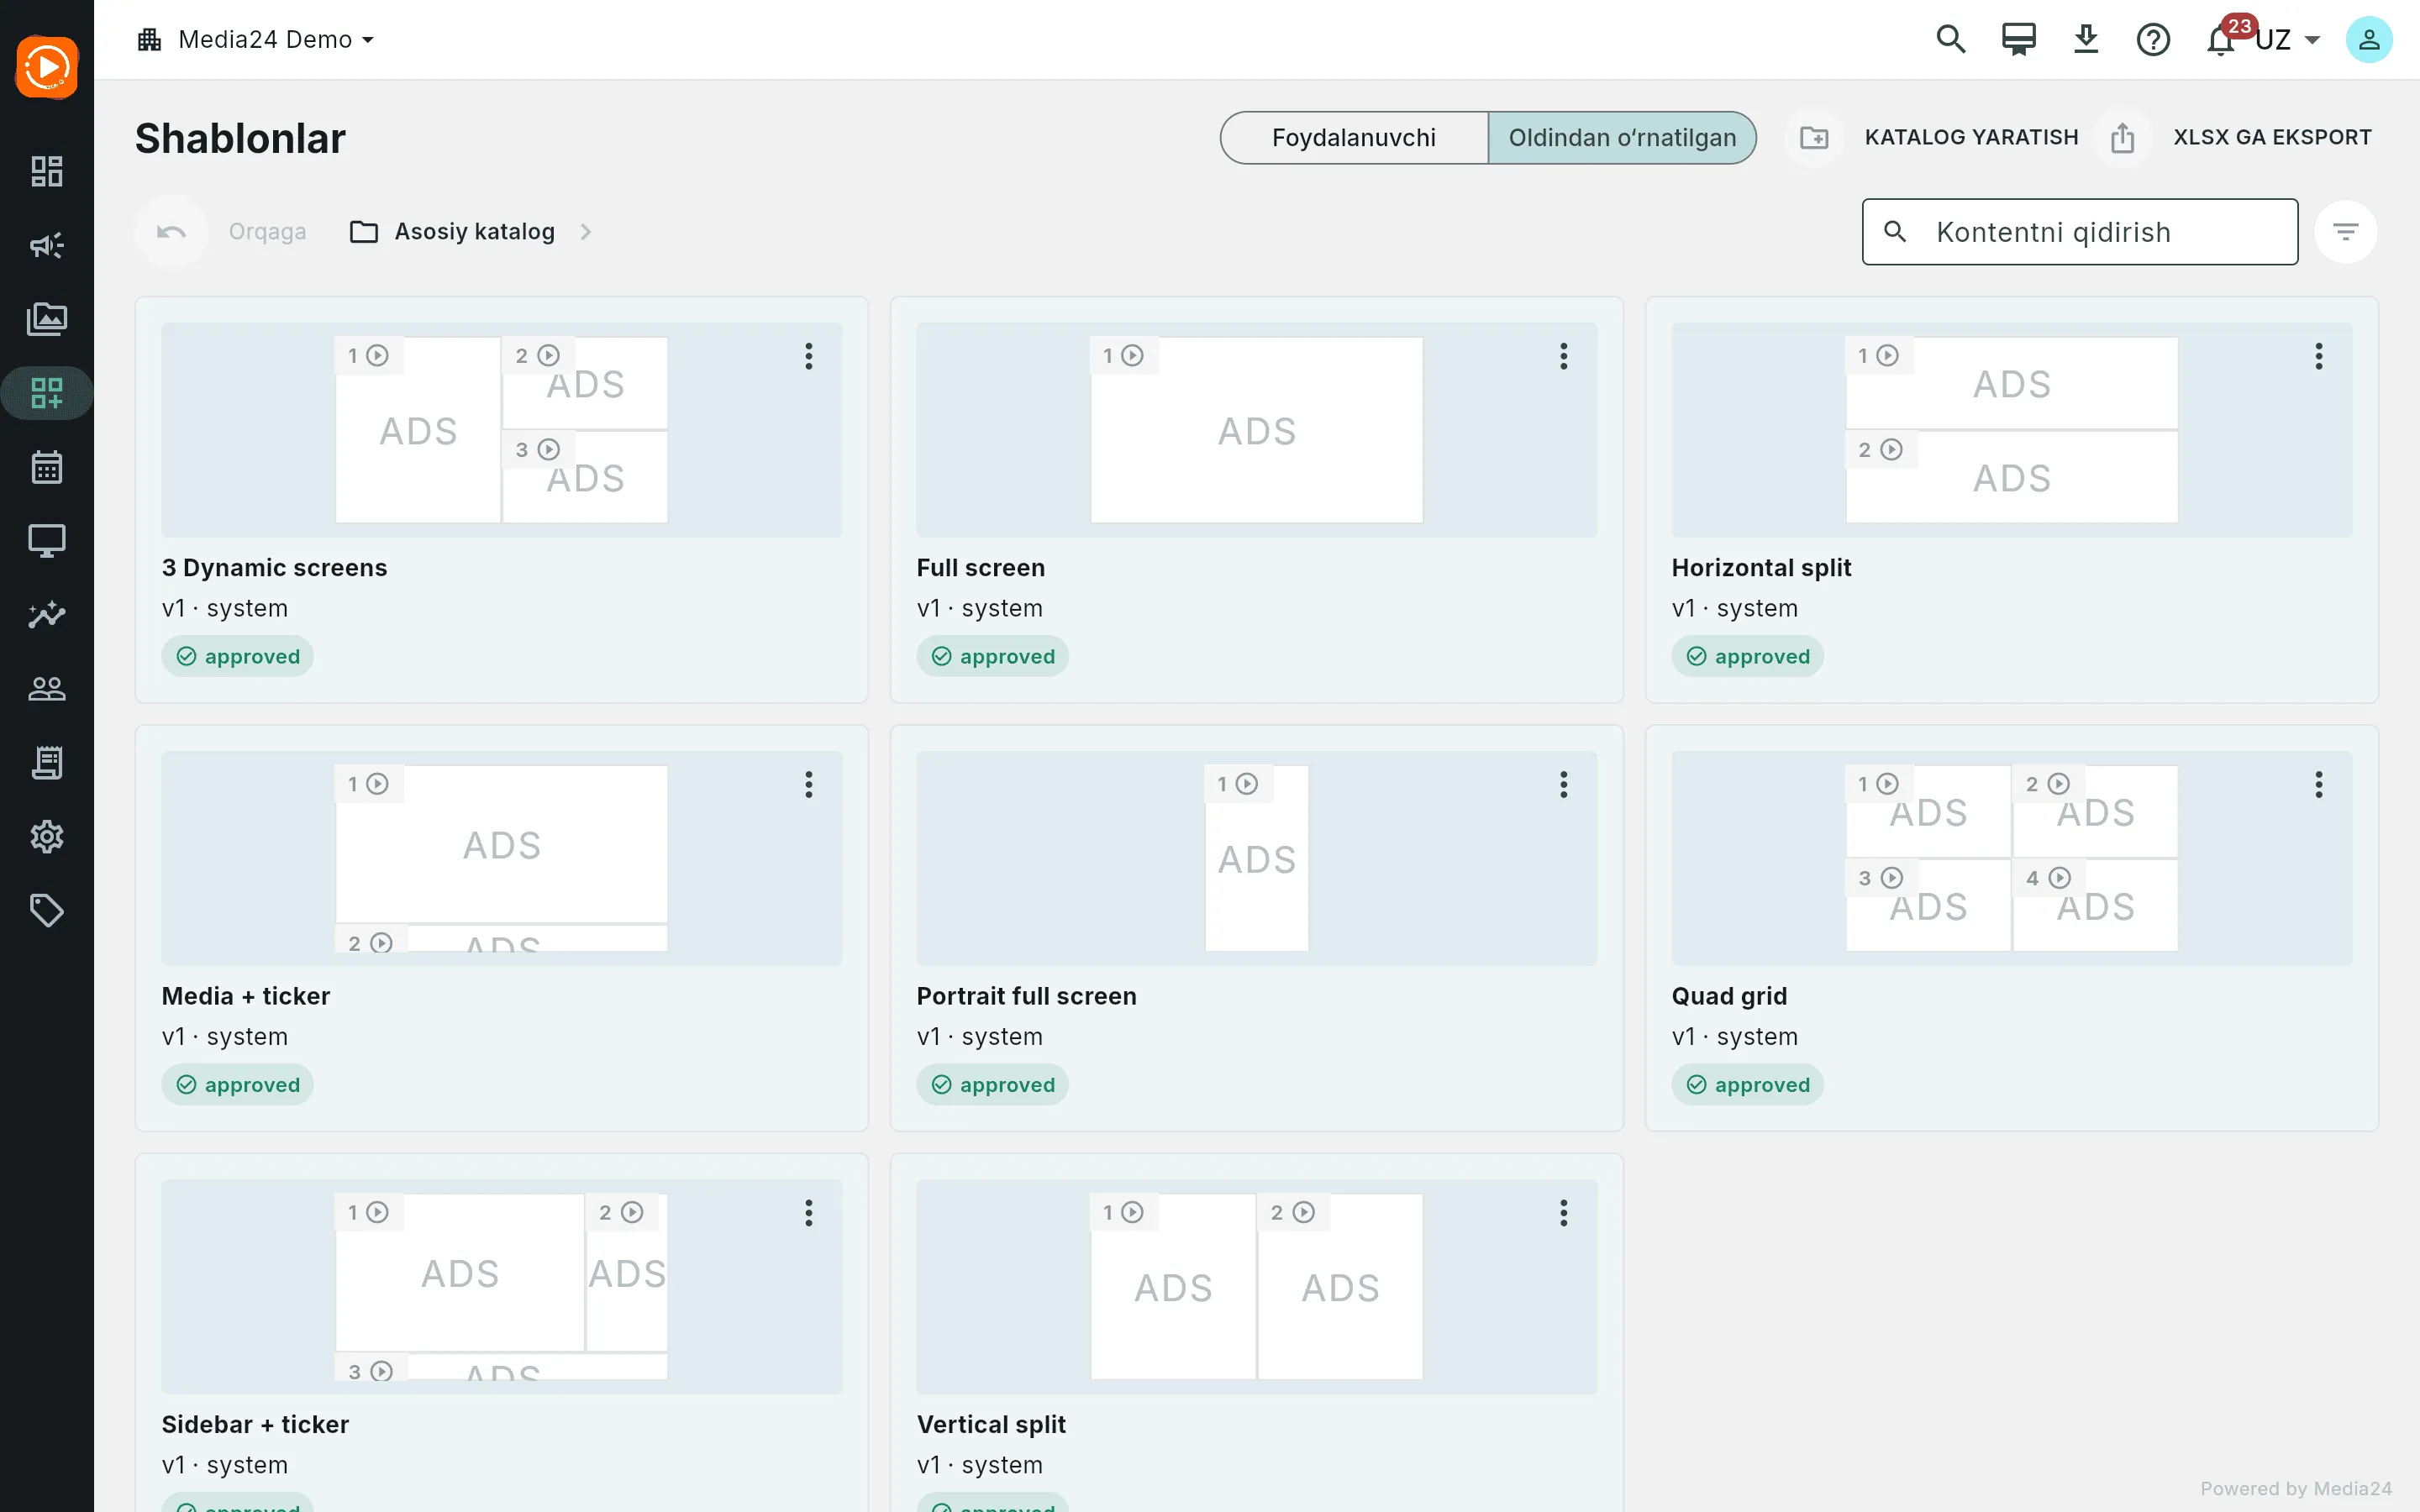
Task: Click the Orqaga back arrow icon
Action: point(171,232)
